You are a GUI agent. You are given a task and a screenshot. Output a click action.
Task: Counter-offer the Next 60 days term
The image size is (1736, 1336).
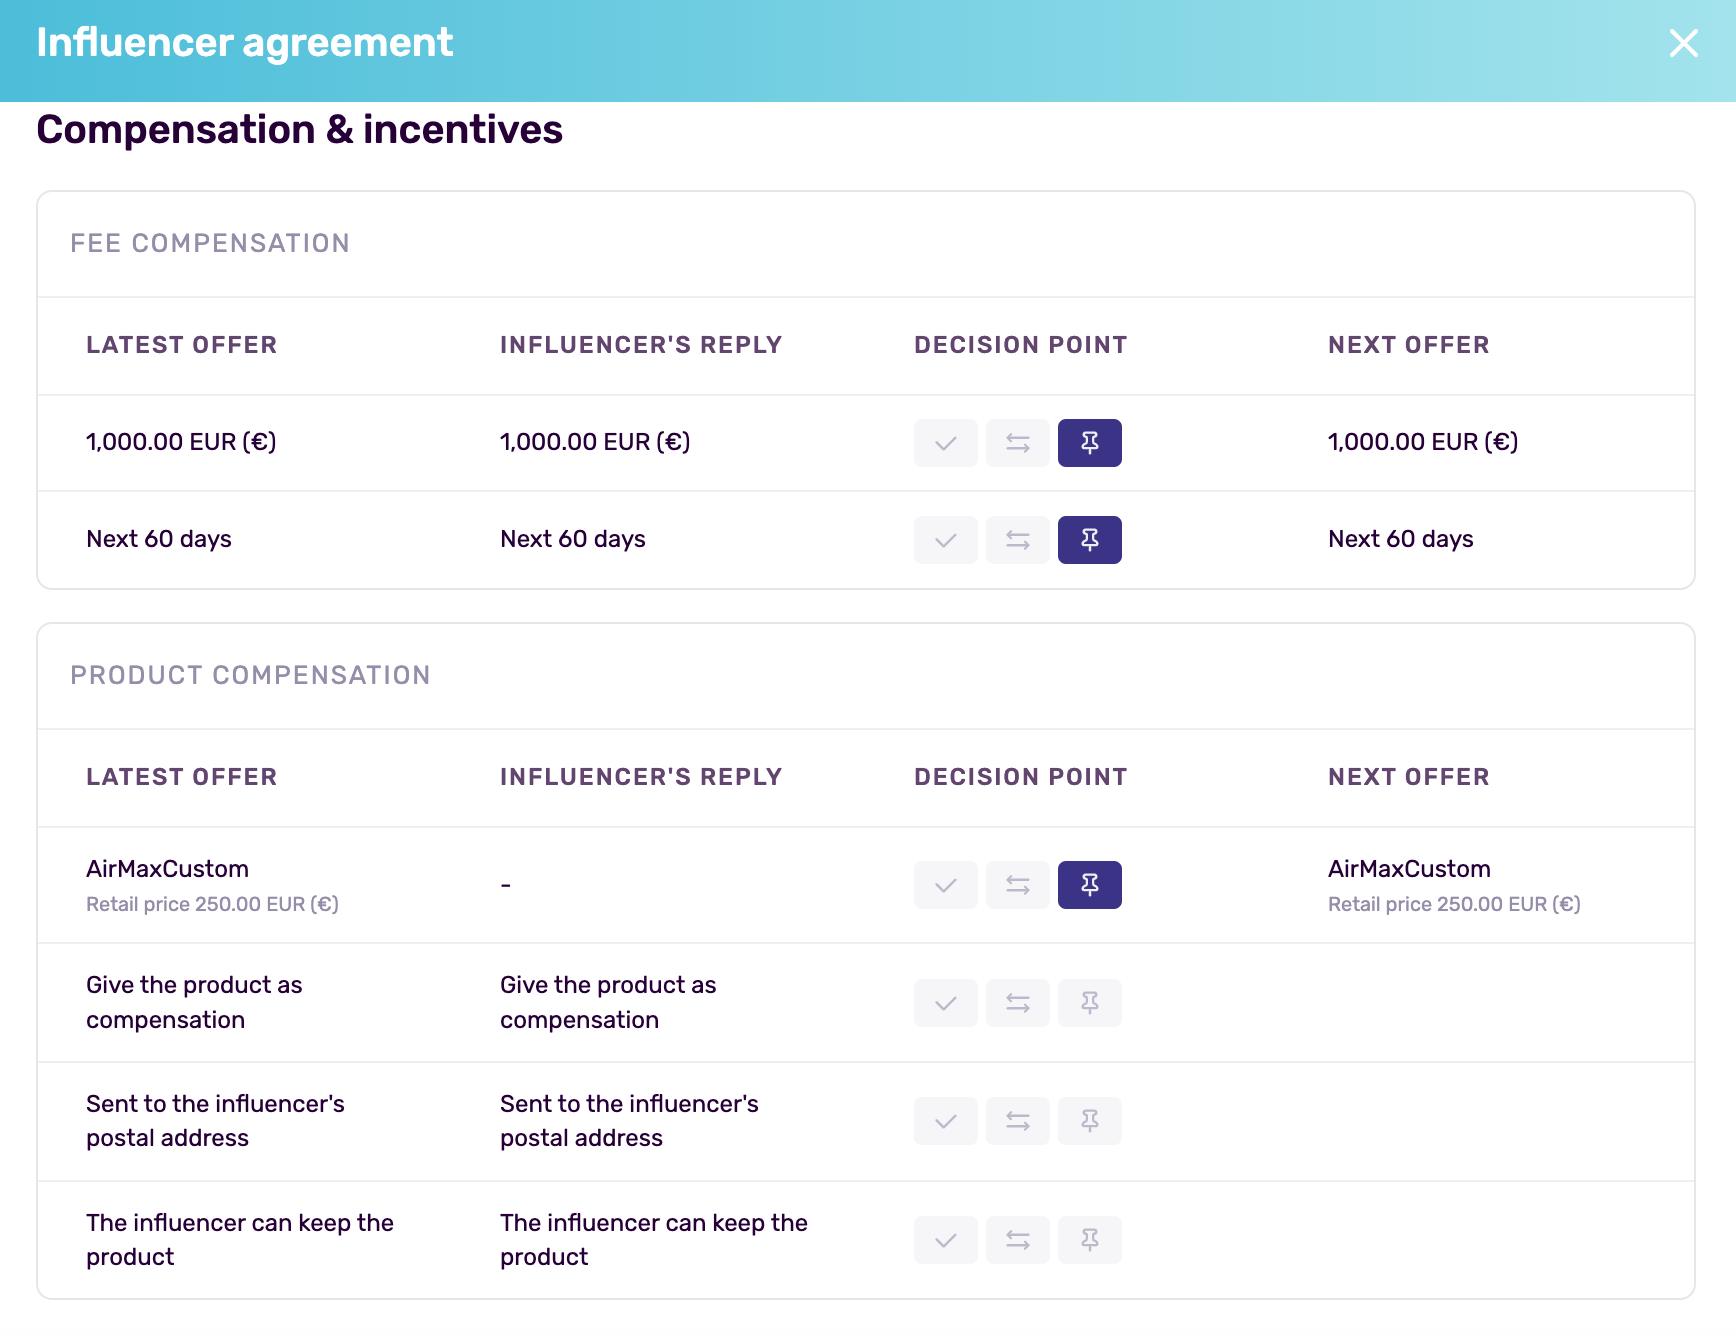point(1017,540)
